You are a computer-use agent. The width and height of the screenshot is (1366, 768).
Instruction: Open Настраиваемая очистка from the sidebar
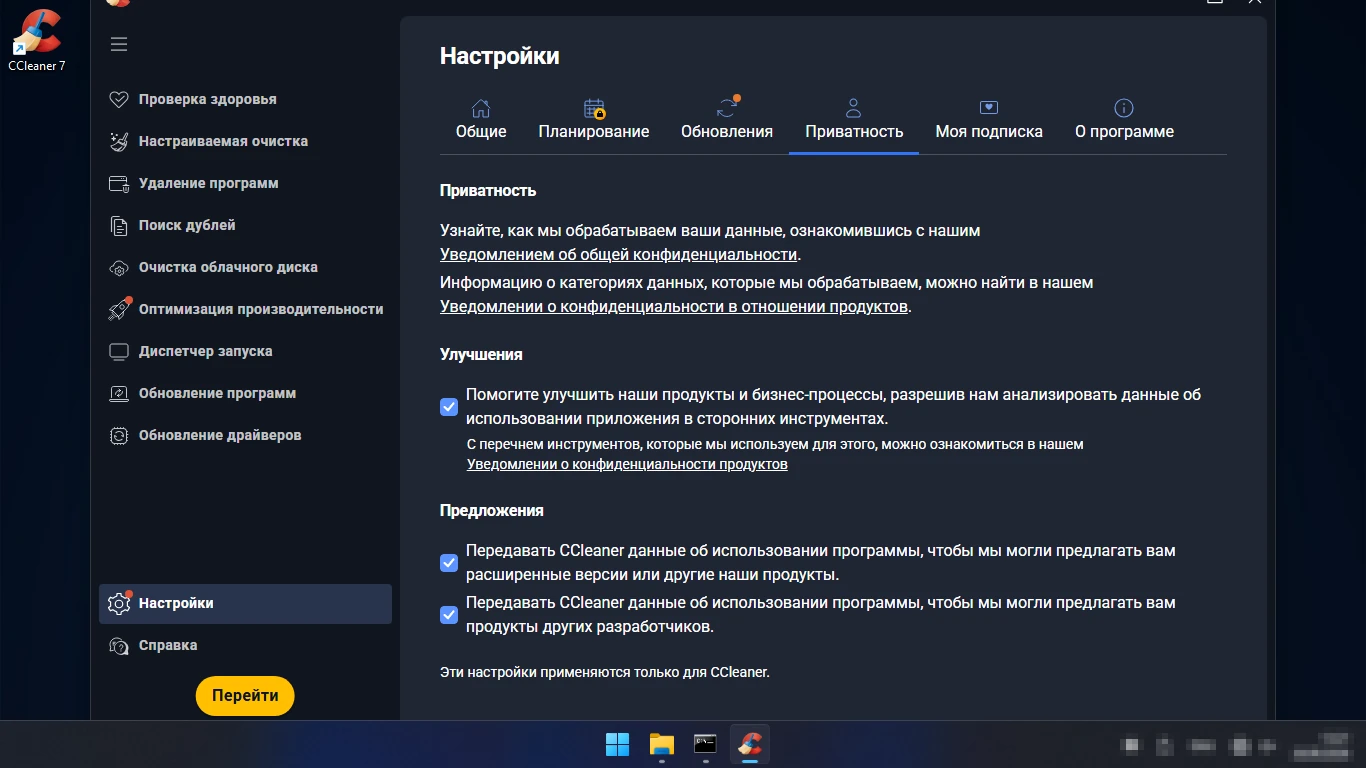point(245,141)
